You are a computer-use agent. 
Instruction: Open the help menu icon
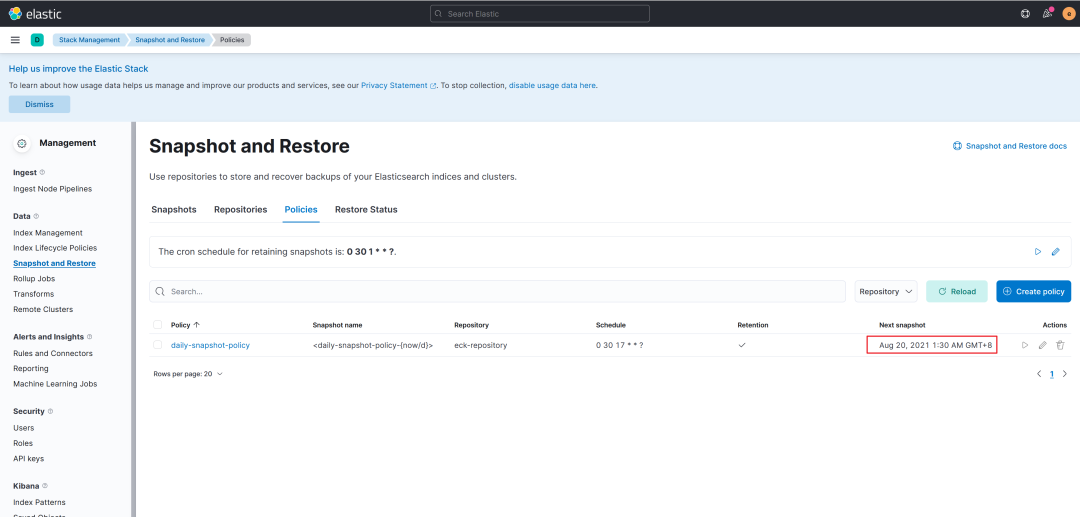(1025, 13)
